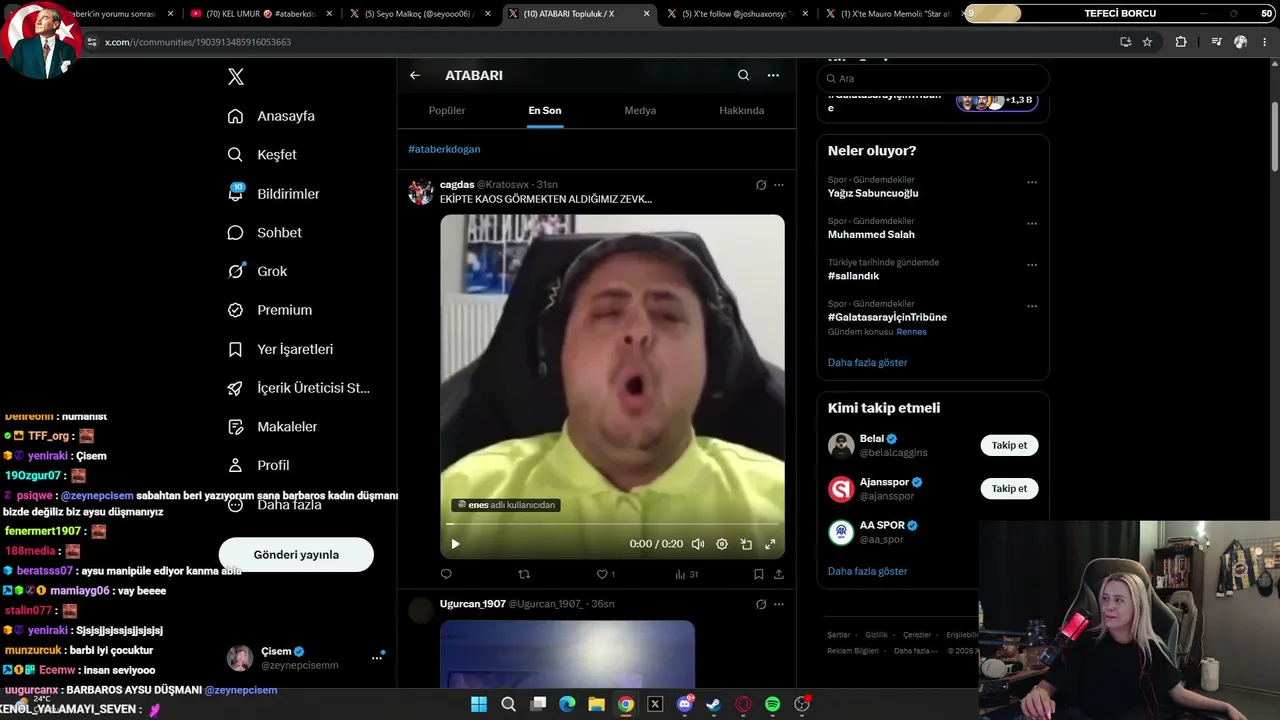Switch to the Hakkında tab
This screenshot has width=1280, height=720.
coord(742,110)
